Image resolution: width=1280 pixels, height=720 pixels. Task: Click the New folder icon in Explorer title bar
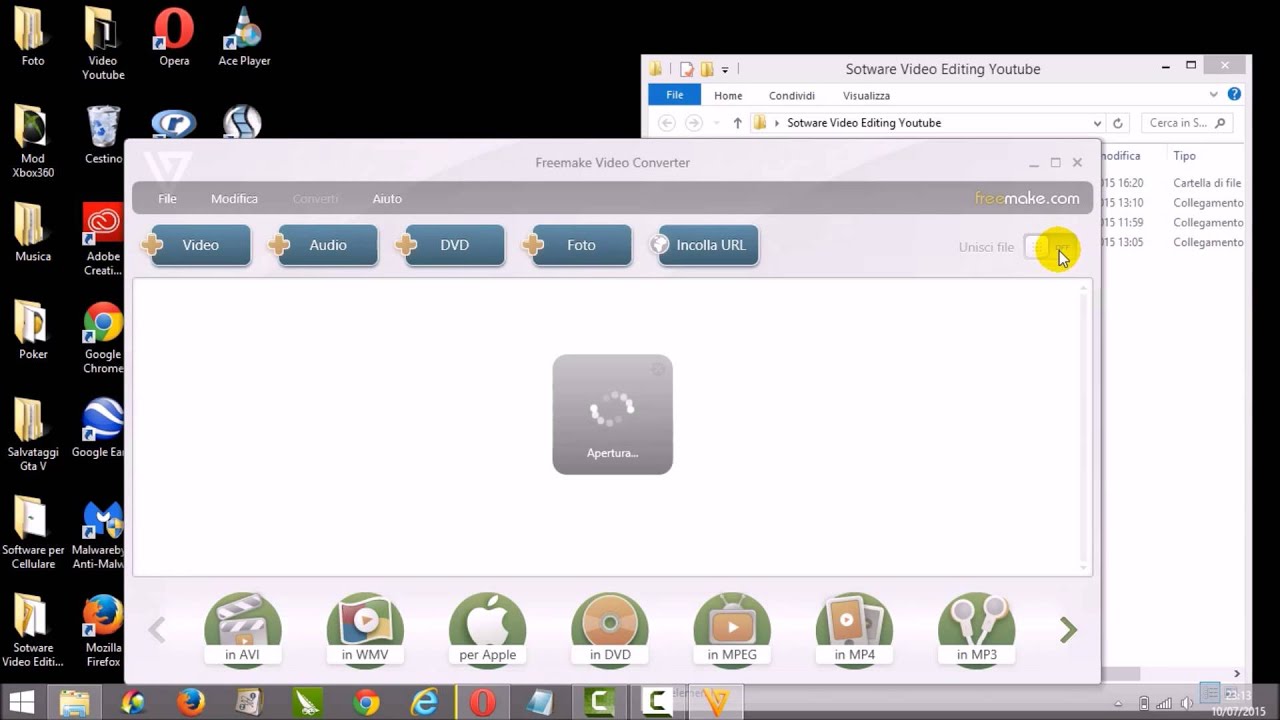click(x=706, y=69)
